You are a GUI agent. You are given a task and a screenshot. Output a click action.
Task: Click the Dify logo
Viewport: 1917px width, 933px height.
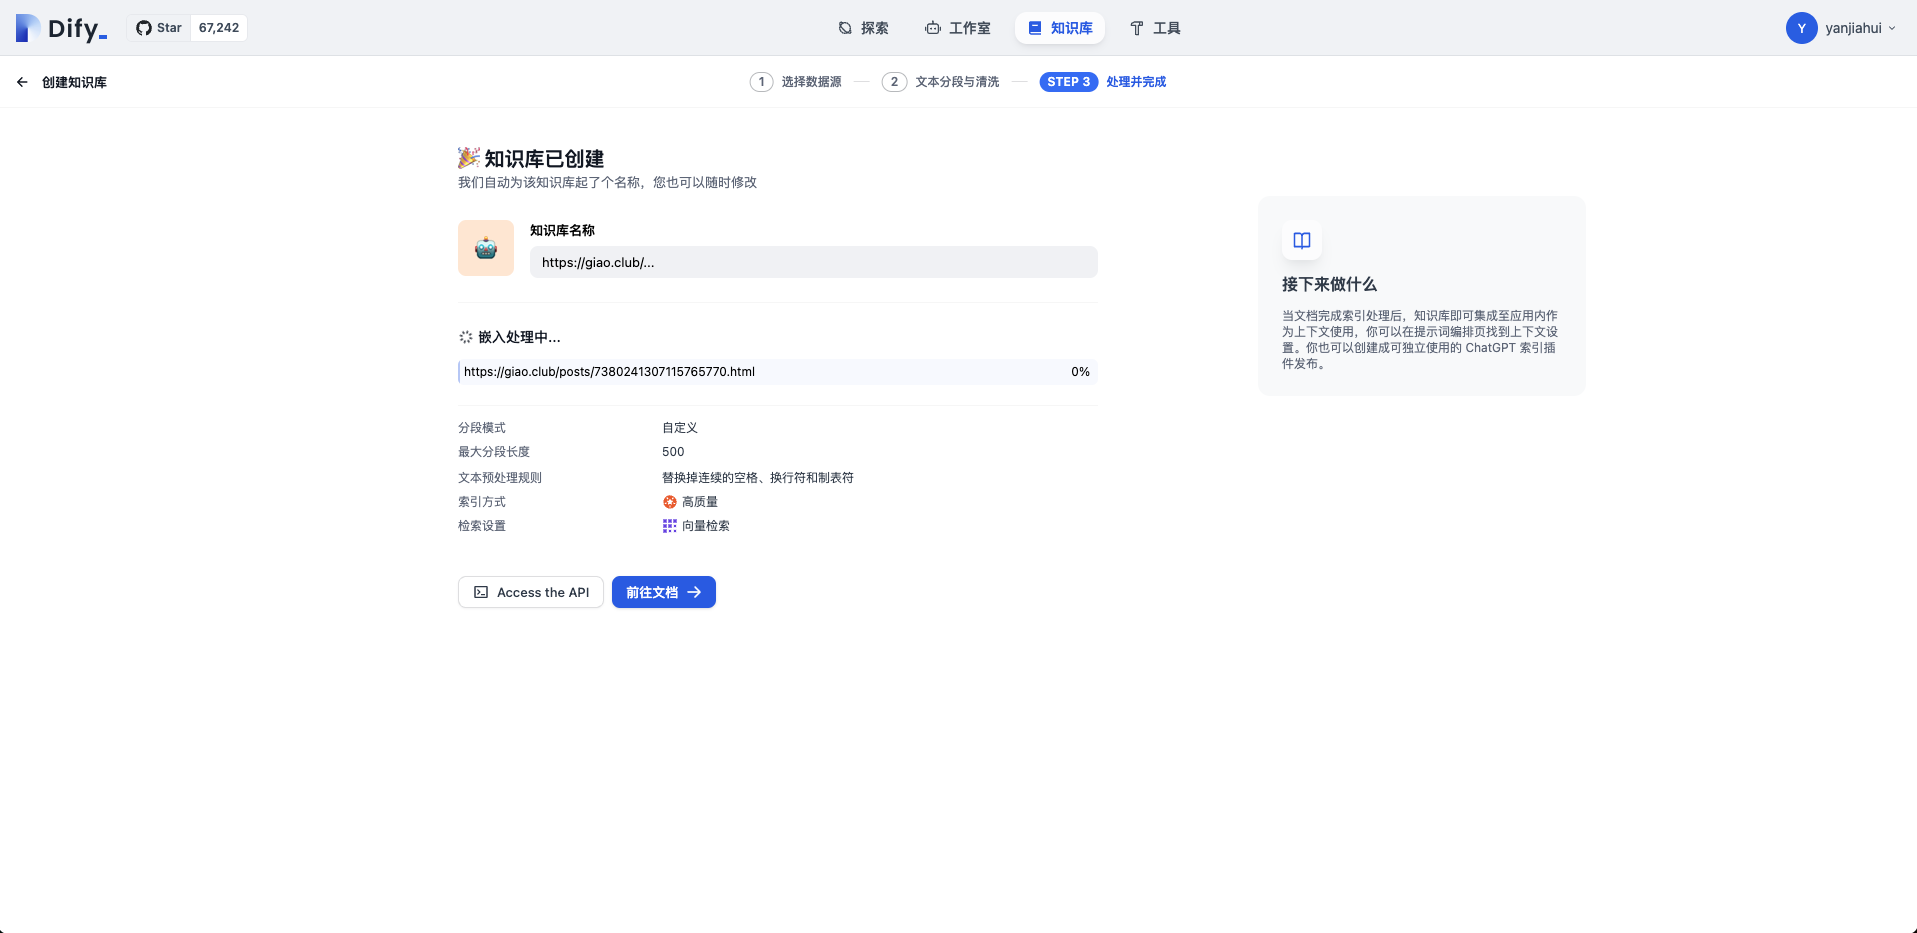pos(62,28)
